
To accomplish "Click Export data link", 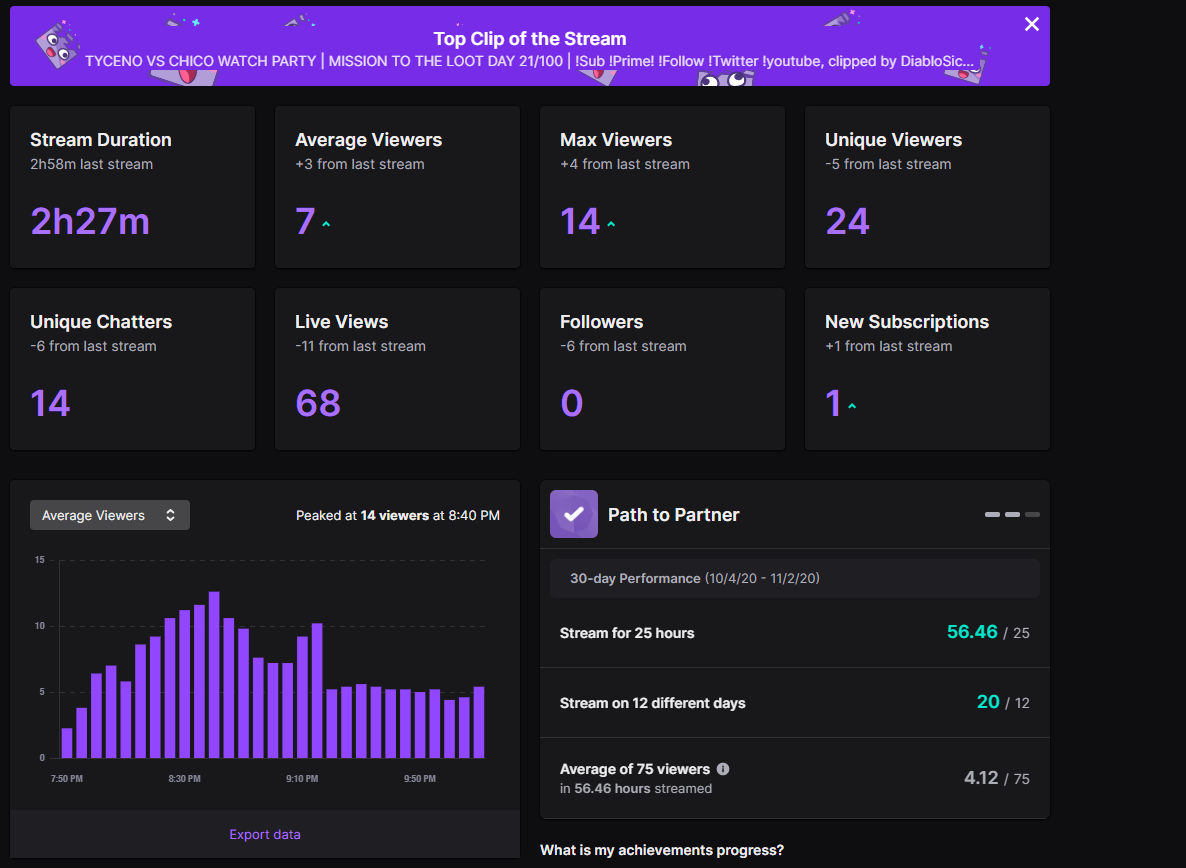I will click(265, 835).
